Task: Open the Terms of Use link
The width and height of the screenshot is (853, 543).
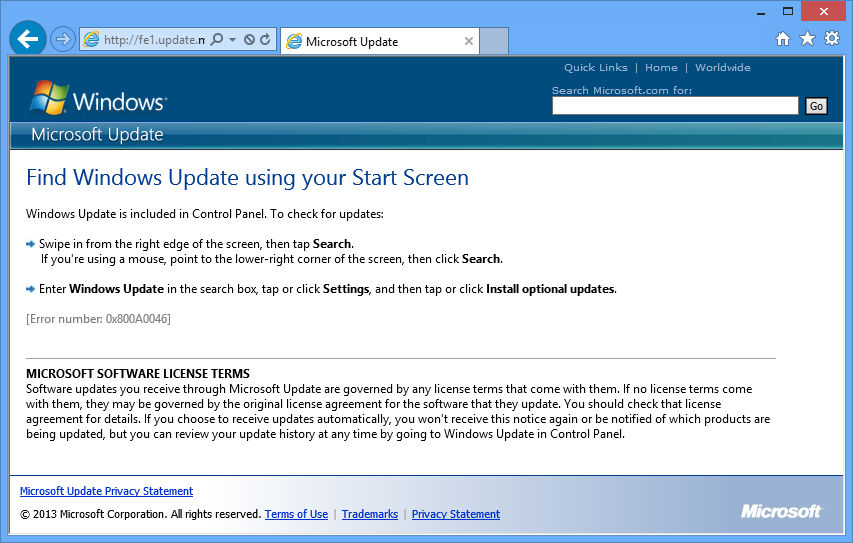Action: coord(296,514)
